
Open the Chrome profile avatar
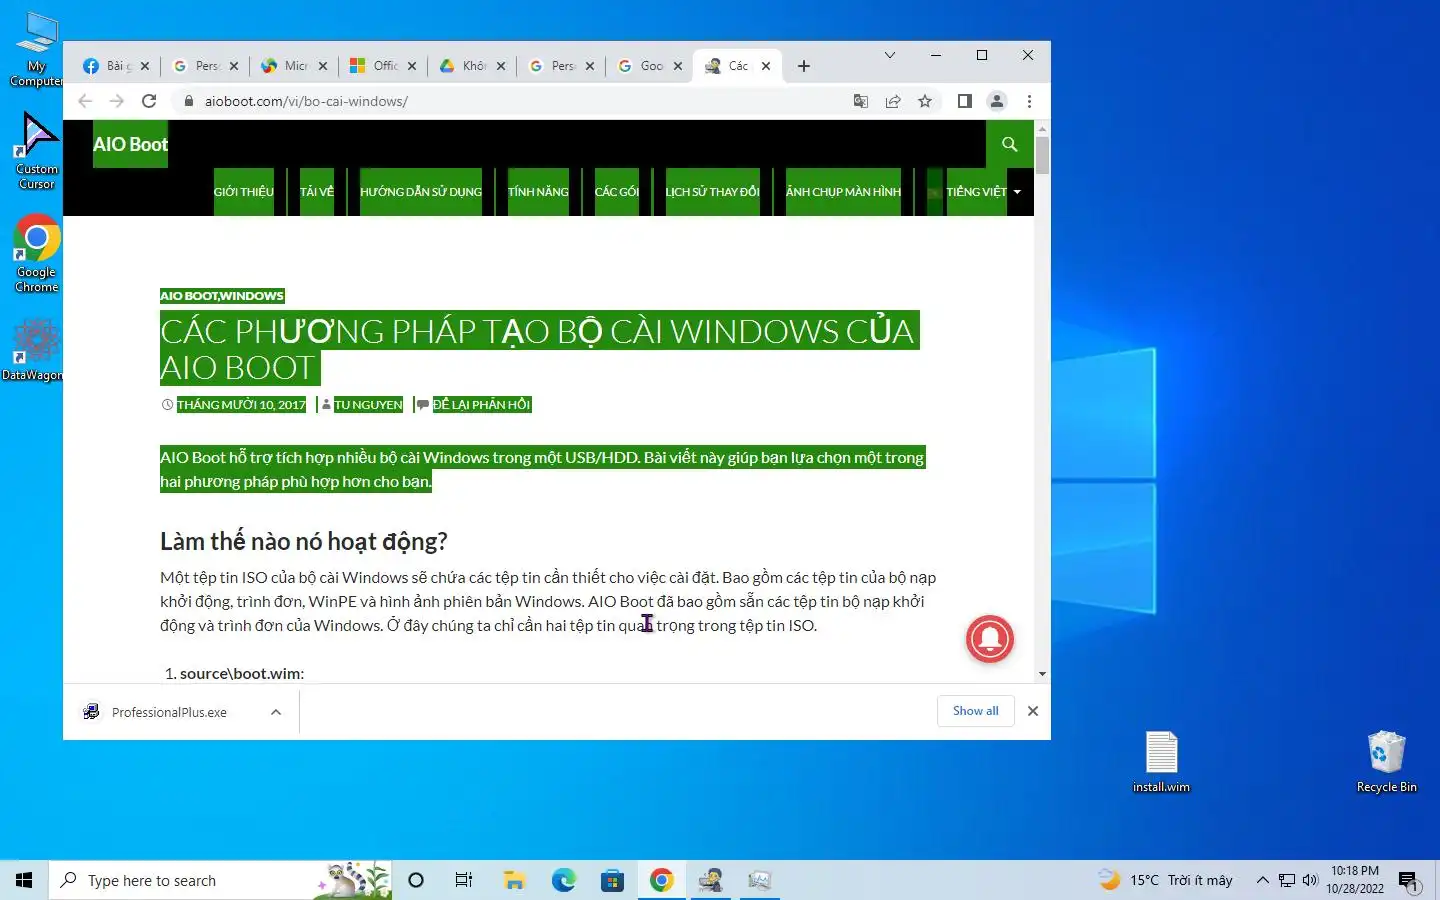click(997, 101)
